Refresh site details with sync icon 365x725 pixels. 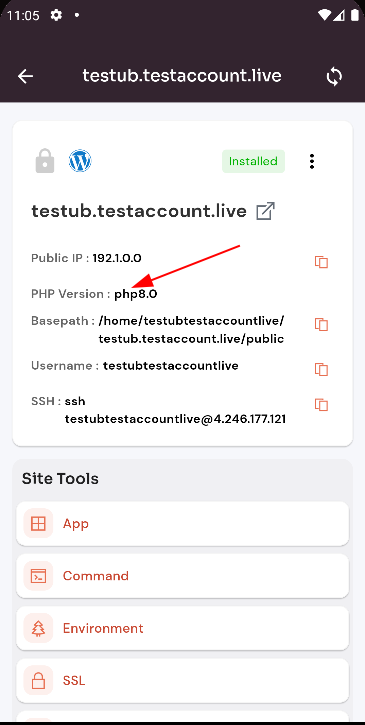tap(334, 77)
